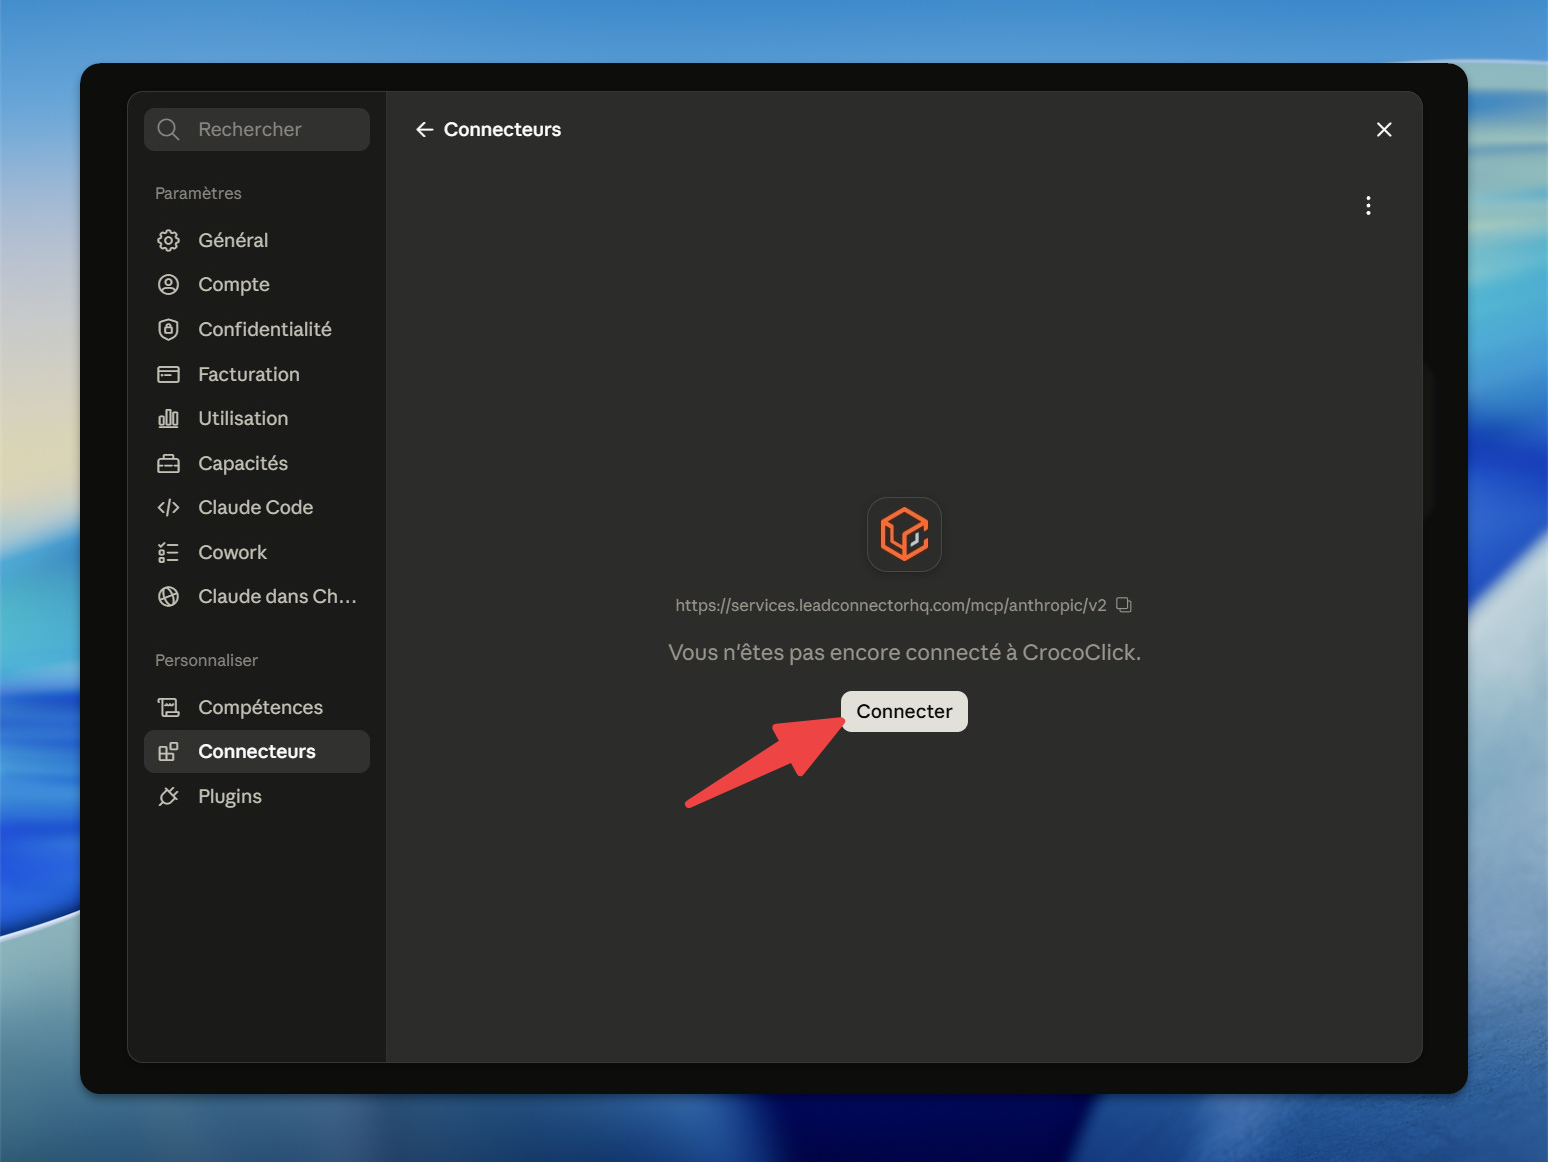
Task: Open Facturation page
Action: pos(257,374)
